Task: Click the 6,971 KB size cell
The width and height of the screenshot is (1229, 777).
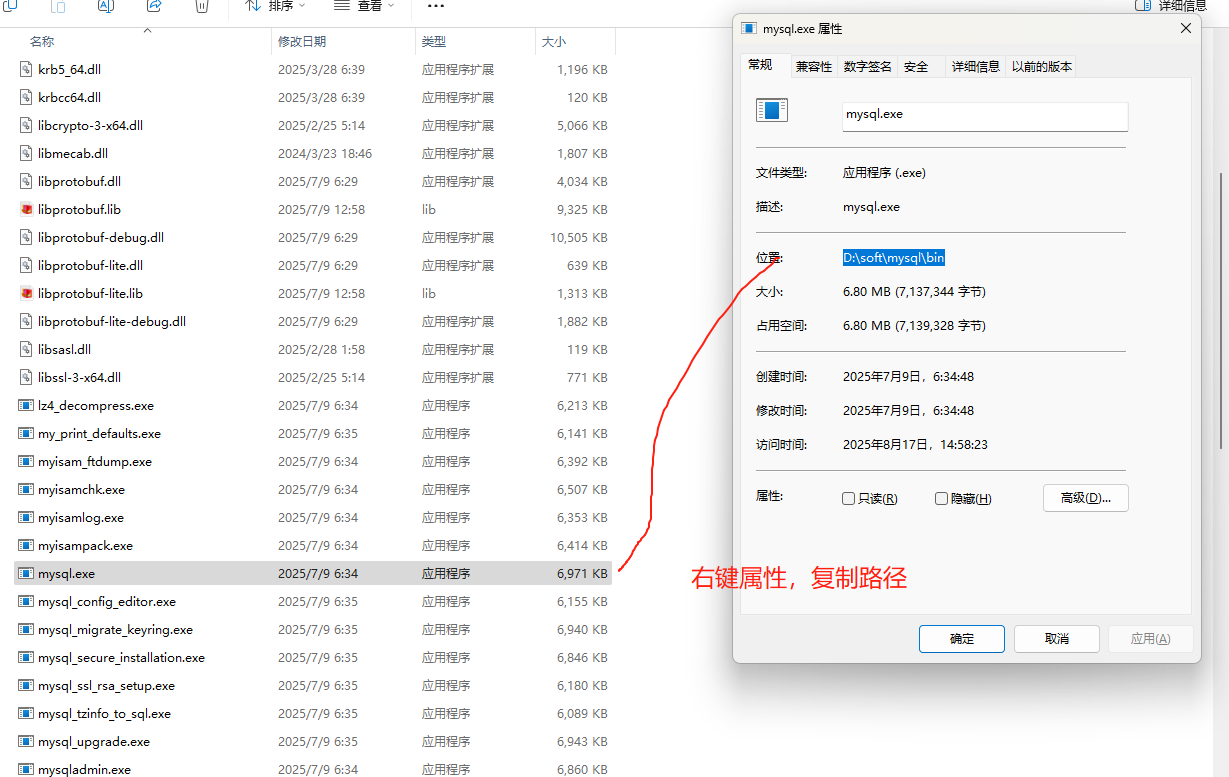Action: (582, 574)
